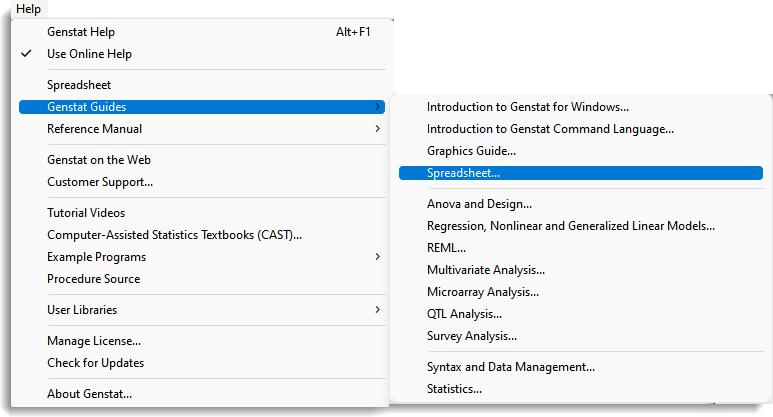
Task: Open the Spreadsheet guide in the submenu
Action: [581, 173]
